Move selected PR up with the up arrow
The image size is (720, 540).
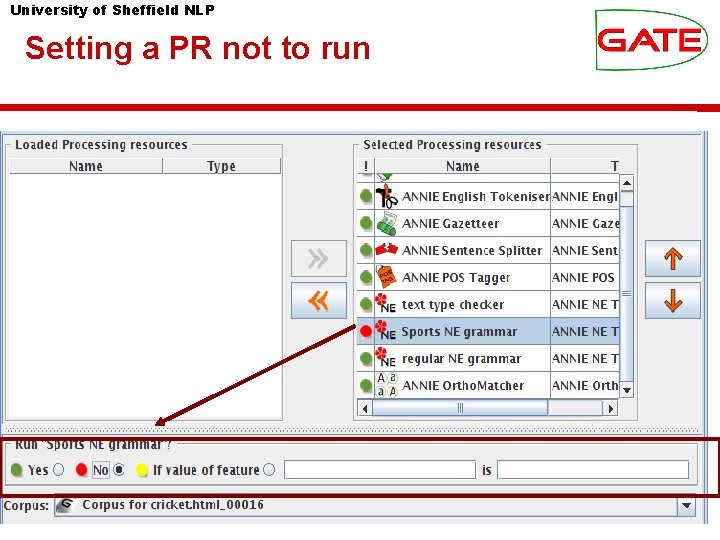pos(673,258)
